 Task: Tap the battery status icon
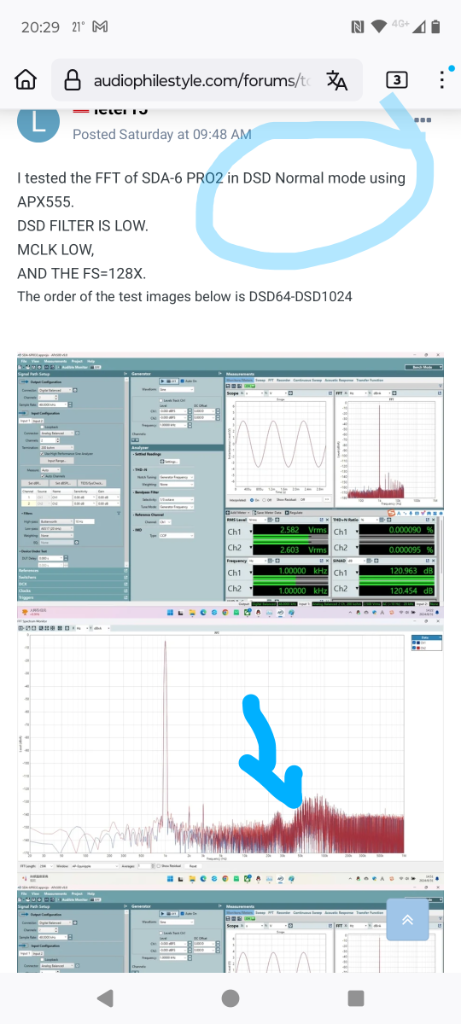[436, 27]
